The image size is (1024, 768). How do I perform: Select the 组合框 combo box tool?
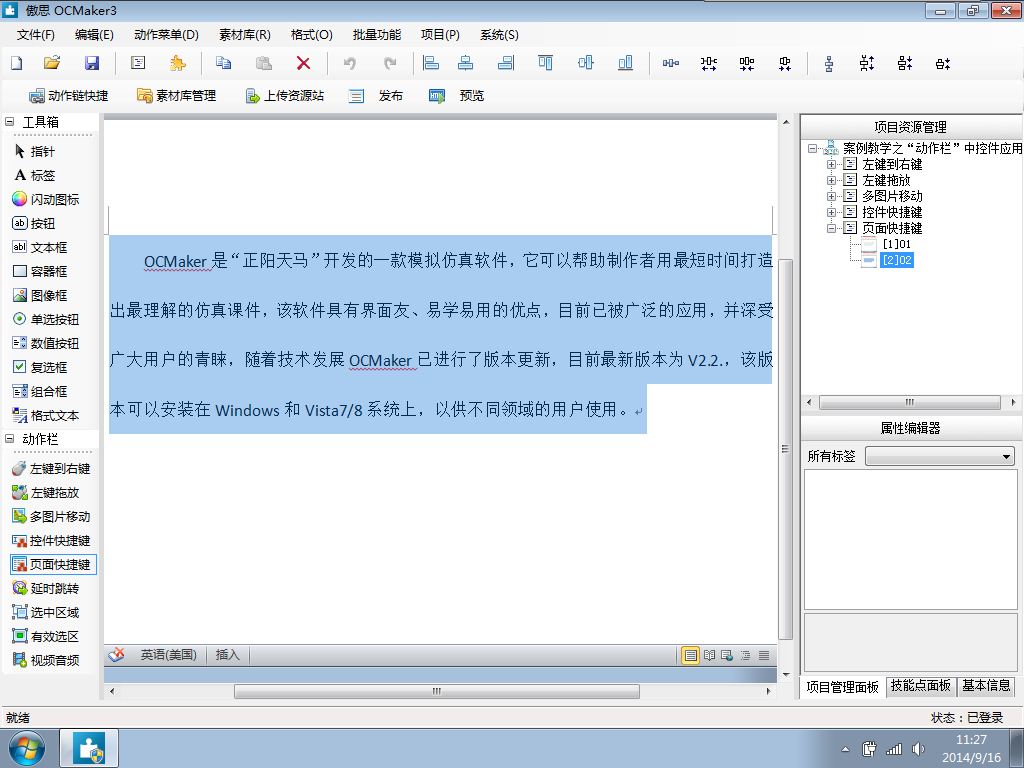coord(40,391)
